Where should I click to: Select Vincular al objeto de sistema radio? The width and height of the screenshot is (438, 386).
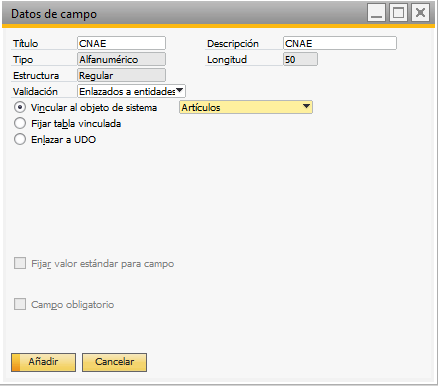20,107
